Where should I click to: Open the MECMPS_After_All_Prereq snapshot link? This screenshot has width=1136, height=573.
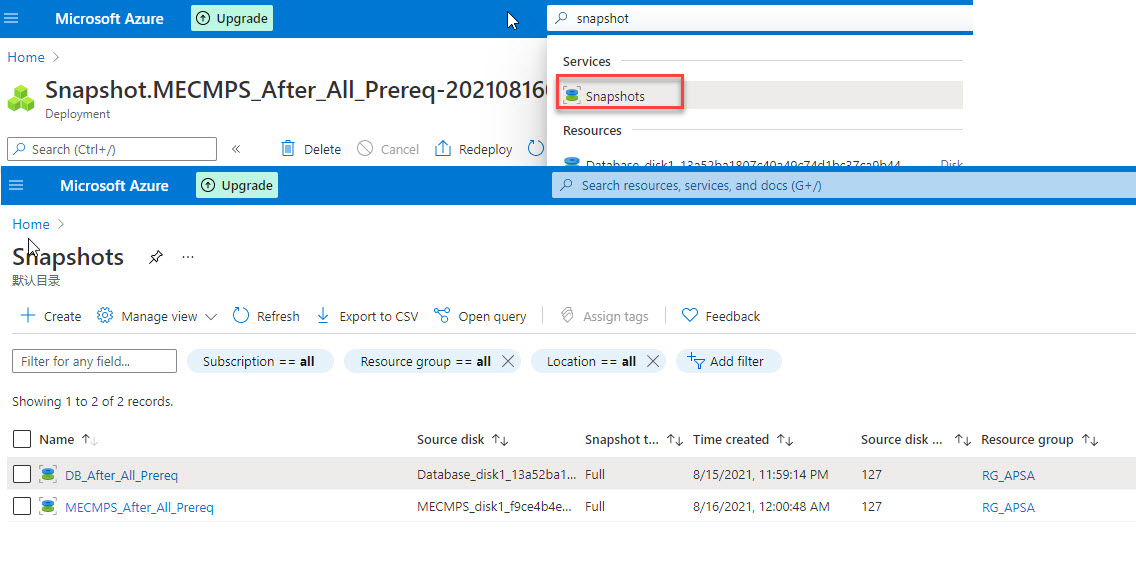139,507
